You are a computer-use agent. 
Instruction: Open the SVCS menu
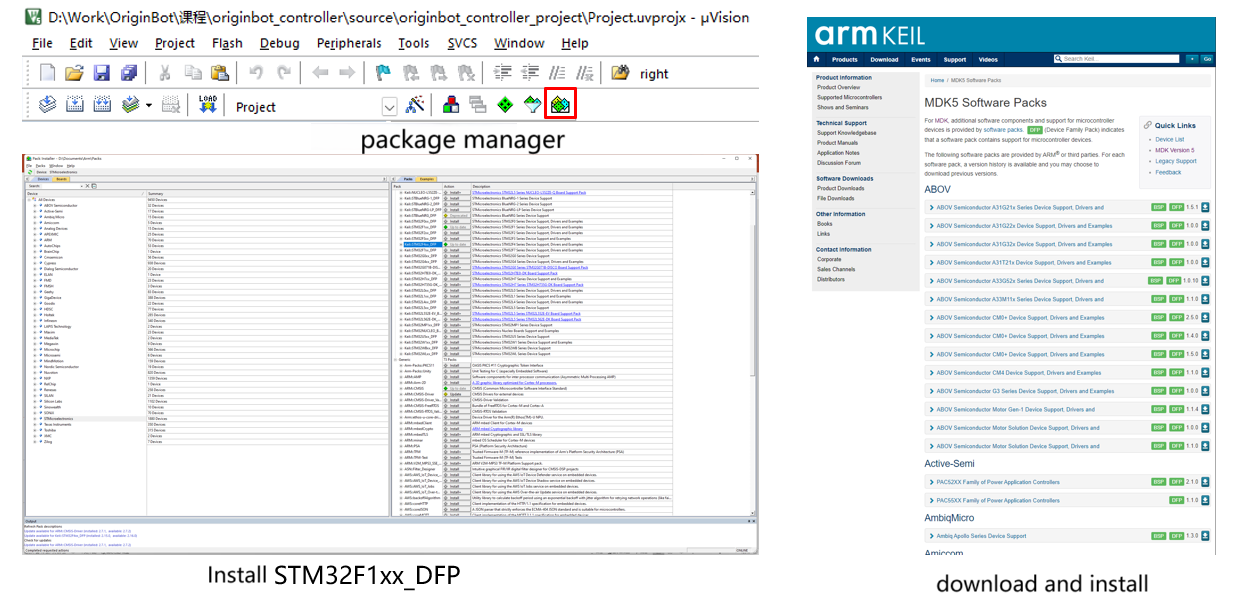point(462,43)
